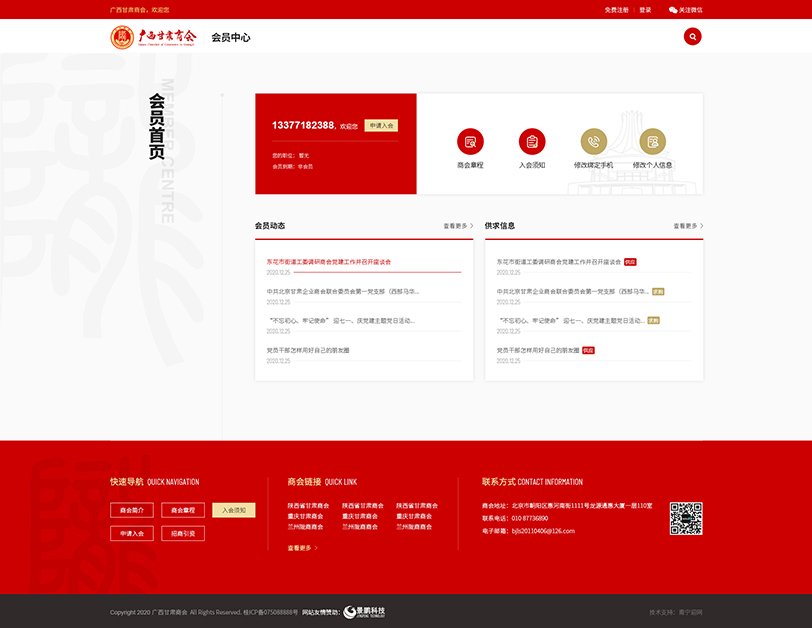Viewport: 812px width, 628px height.
Task: Click the yellow 申请入会 button beside phone number
Action: click(x=381, y=125)
